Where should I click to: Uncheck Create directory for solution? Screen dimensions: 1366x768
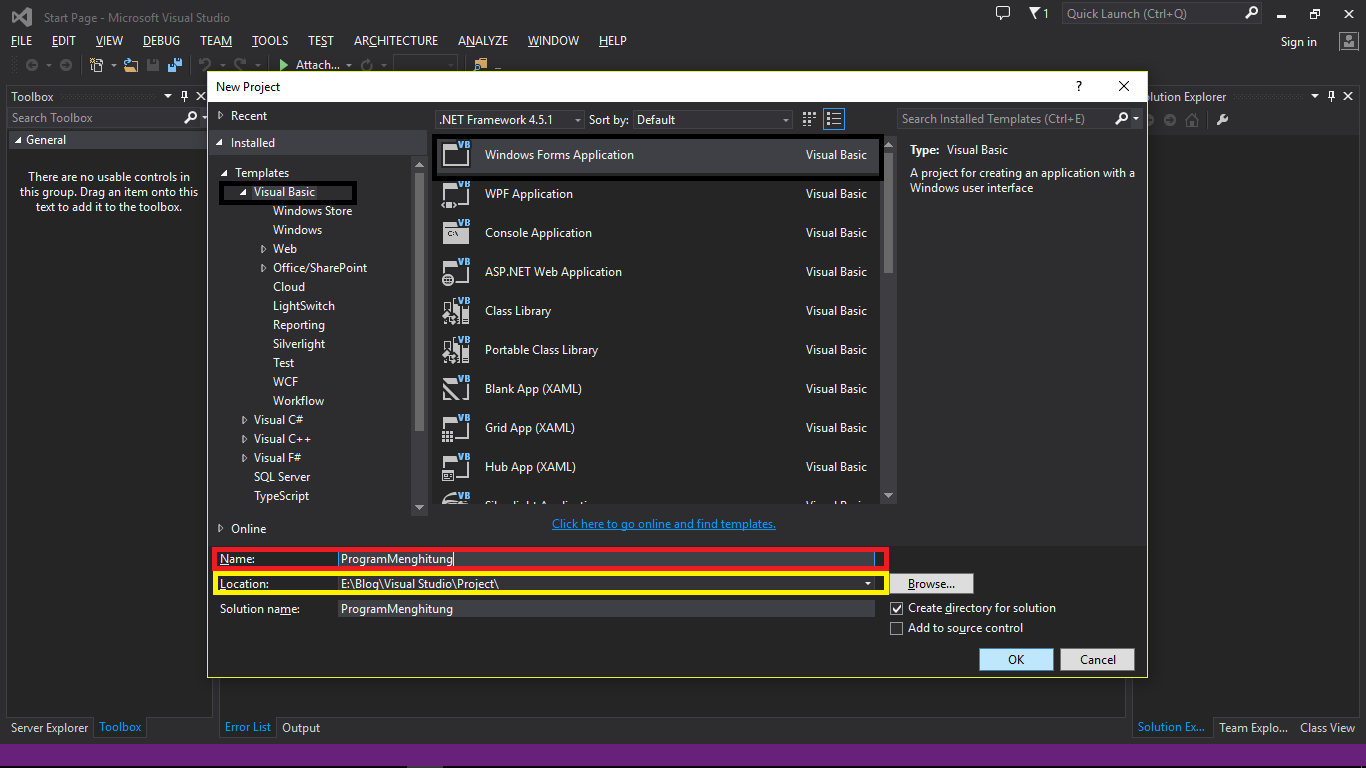897,608
